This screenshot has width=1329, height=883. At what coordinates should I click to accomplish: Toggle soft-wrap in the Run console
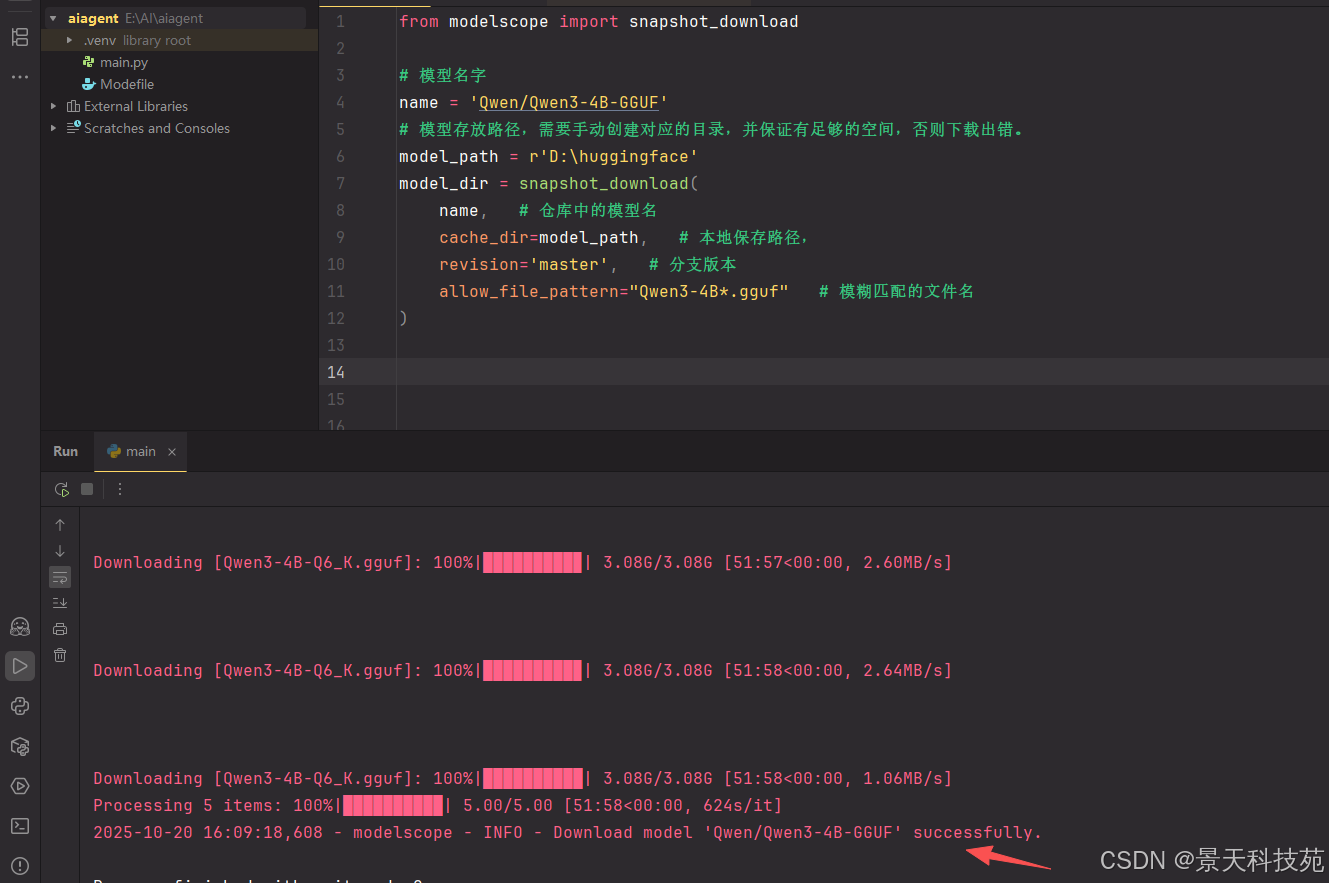pyautogui.click(x=60, y=577)
